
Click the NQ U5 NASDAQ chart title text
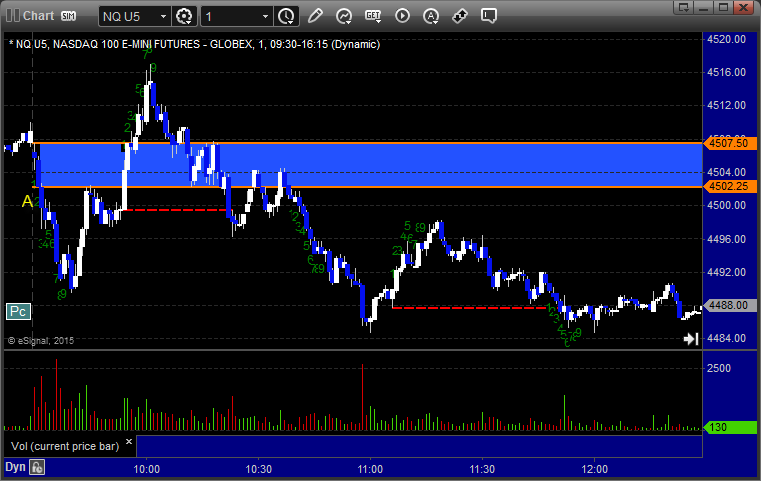click(x=194, y=44)
